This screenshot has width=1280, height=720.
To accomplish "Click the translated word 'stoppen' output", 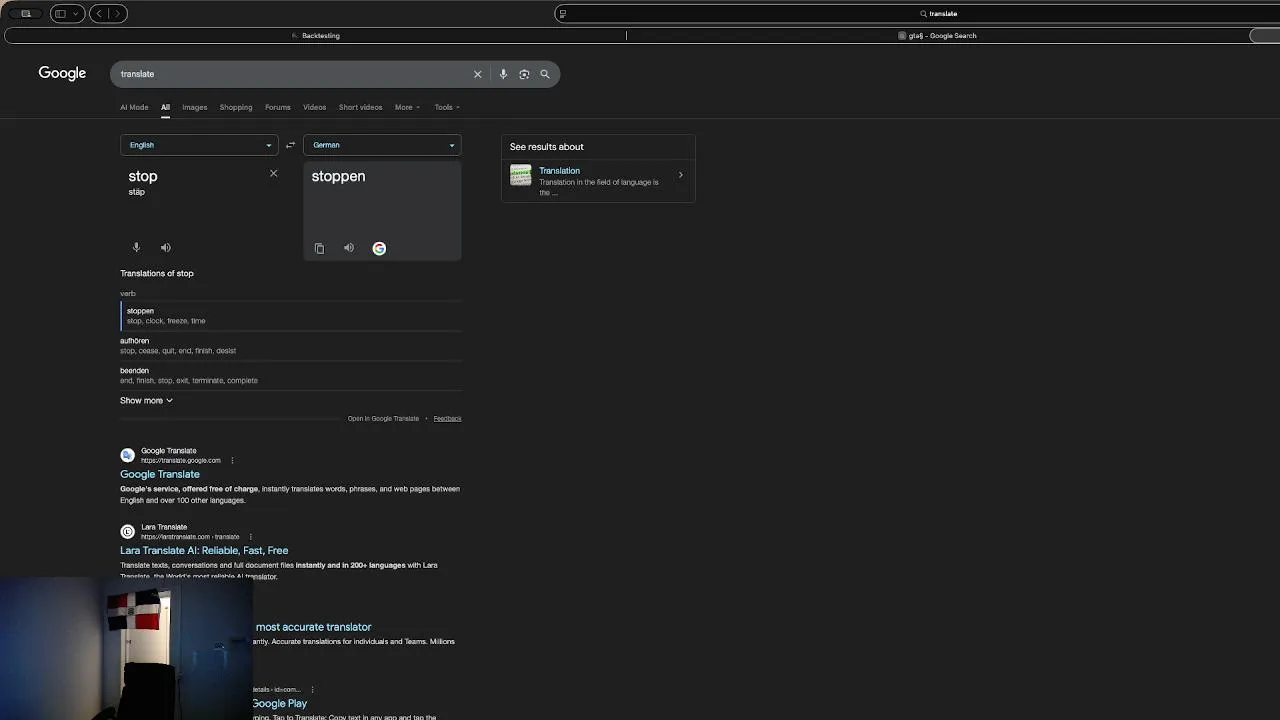I will pyautogui.click(x=338, y=176).
